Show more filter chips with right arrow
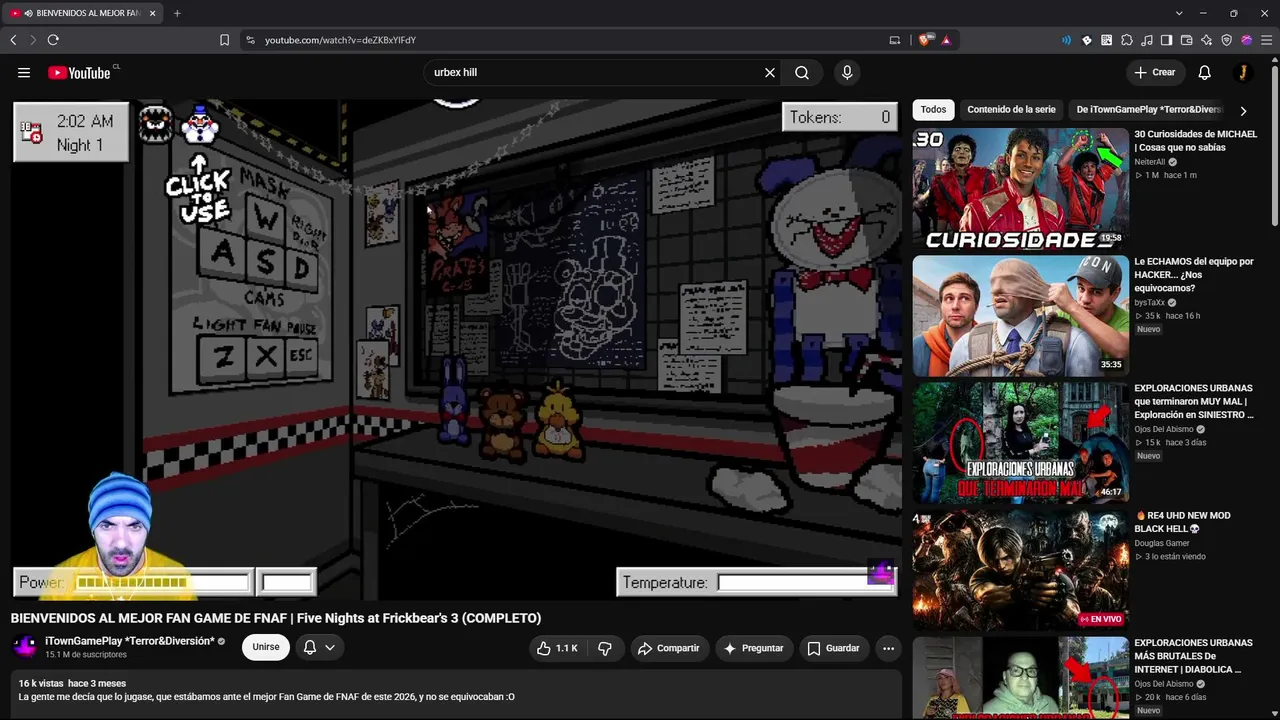The width and height of the screenshot is (1280, 720). click(x=1243, y=111)
